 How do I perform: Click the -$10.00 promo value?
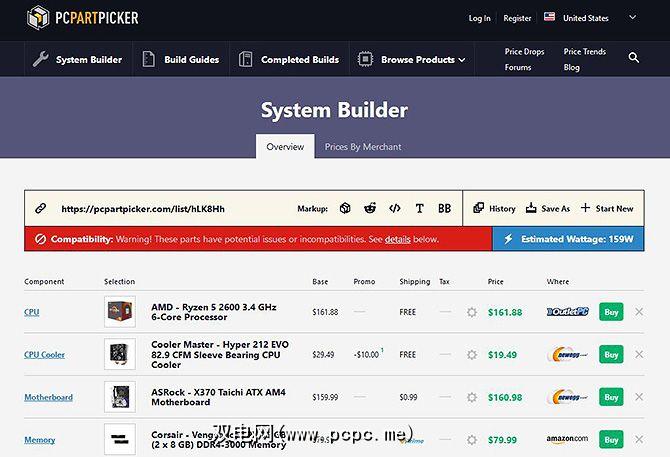pos(367,354)
